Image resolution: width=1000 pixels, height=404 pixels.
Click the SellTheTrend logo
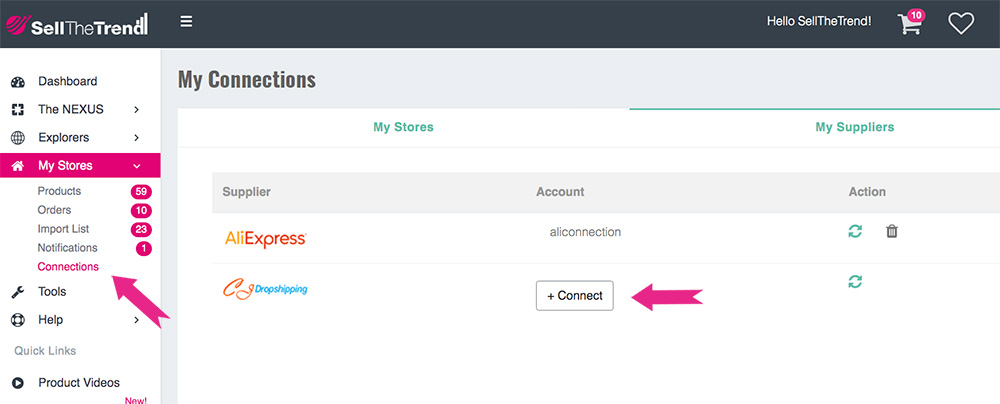pos(76,24)
